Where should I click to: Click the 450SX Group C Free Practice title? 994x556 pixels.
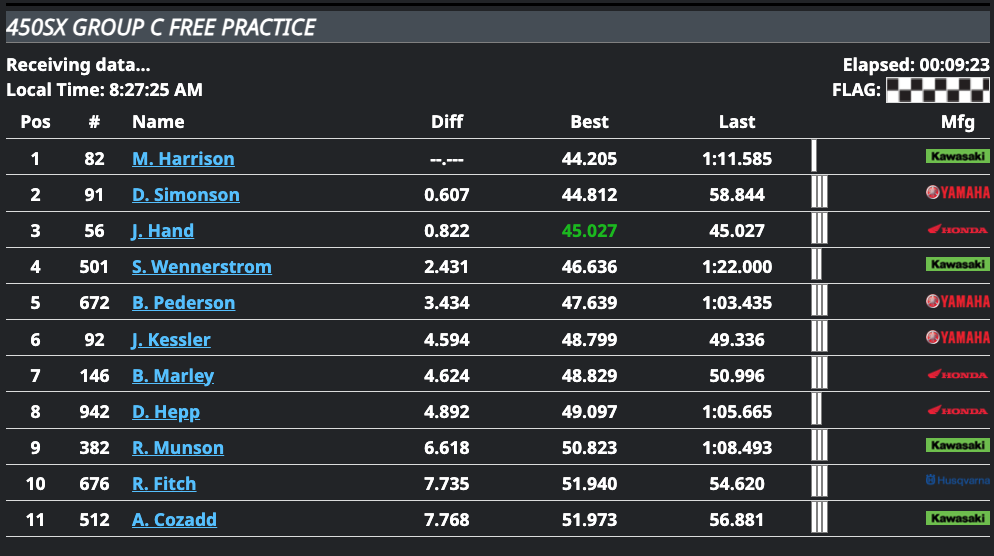pyautogui.click(x=161, y=28)
